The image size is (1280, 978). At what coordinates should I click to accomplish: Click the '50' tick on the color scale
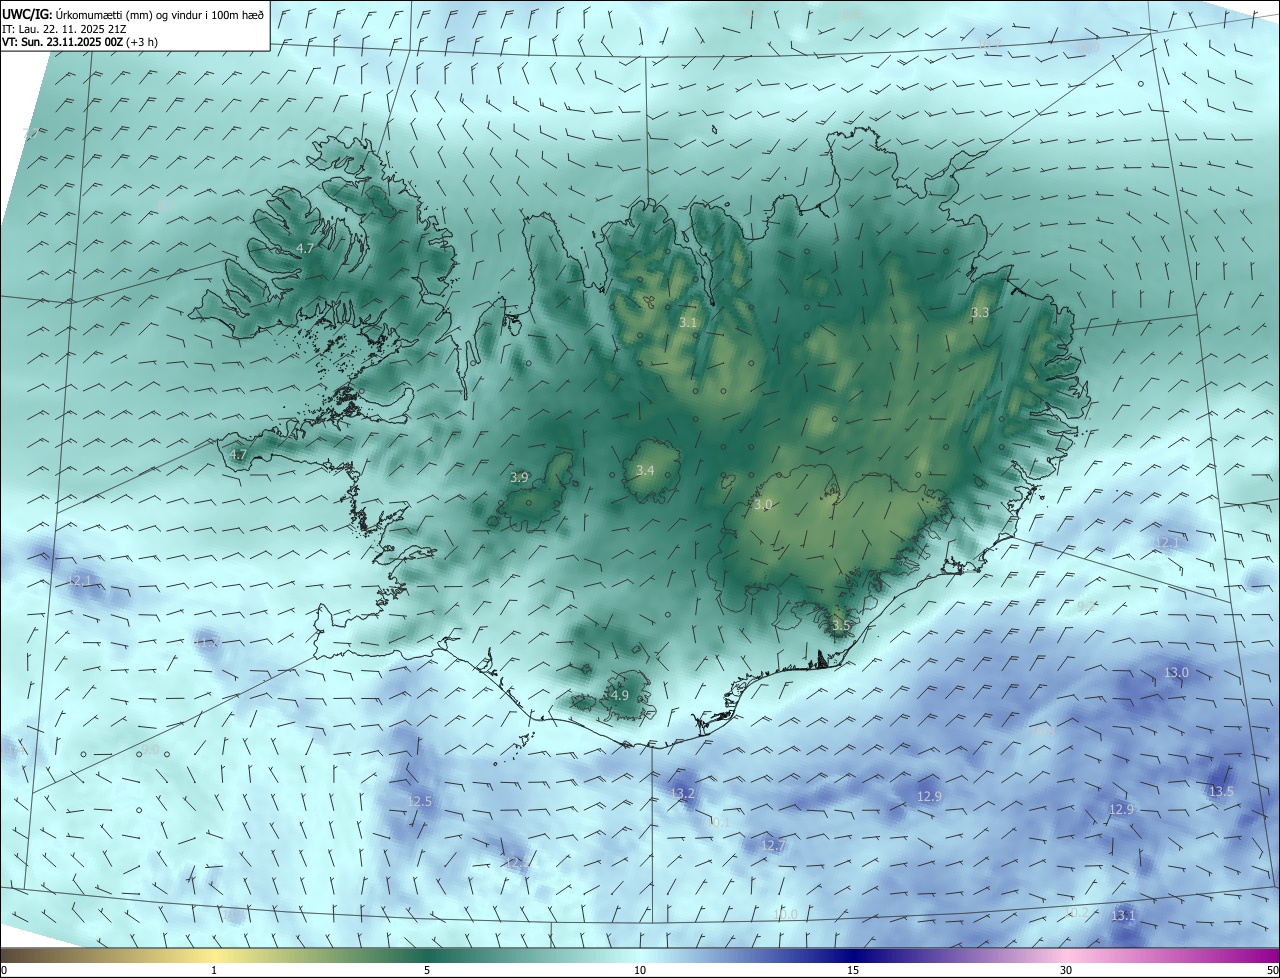tap(1272, 970)
